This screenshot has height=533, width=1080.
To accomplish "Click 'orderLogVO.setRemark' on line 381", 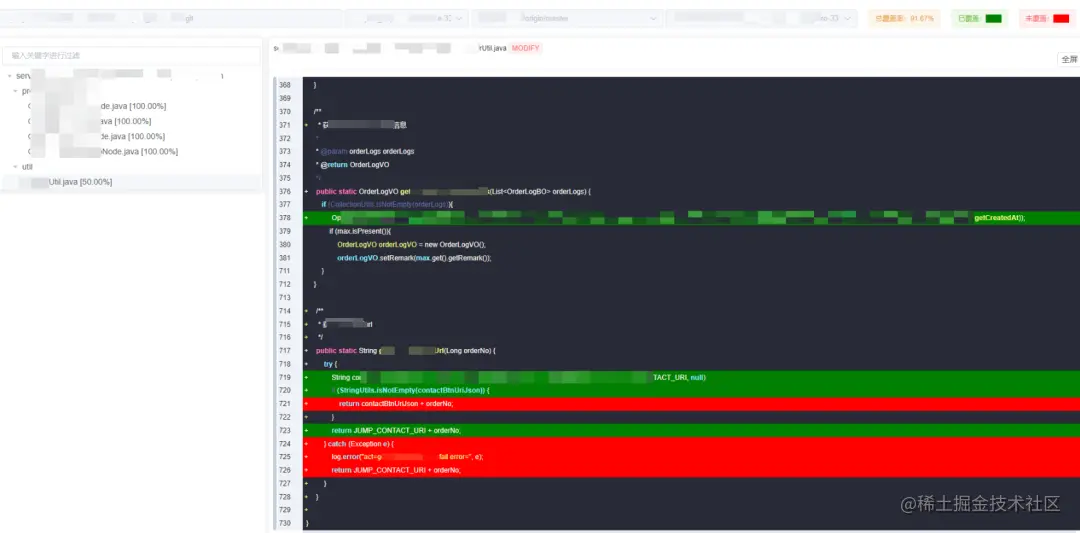I will (375, 258).
